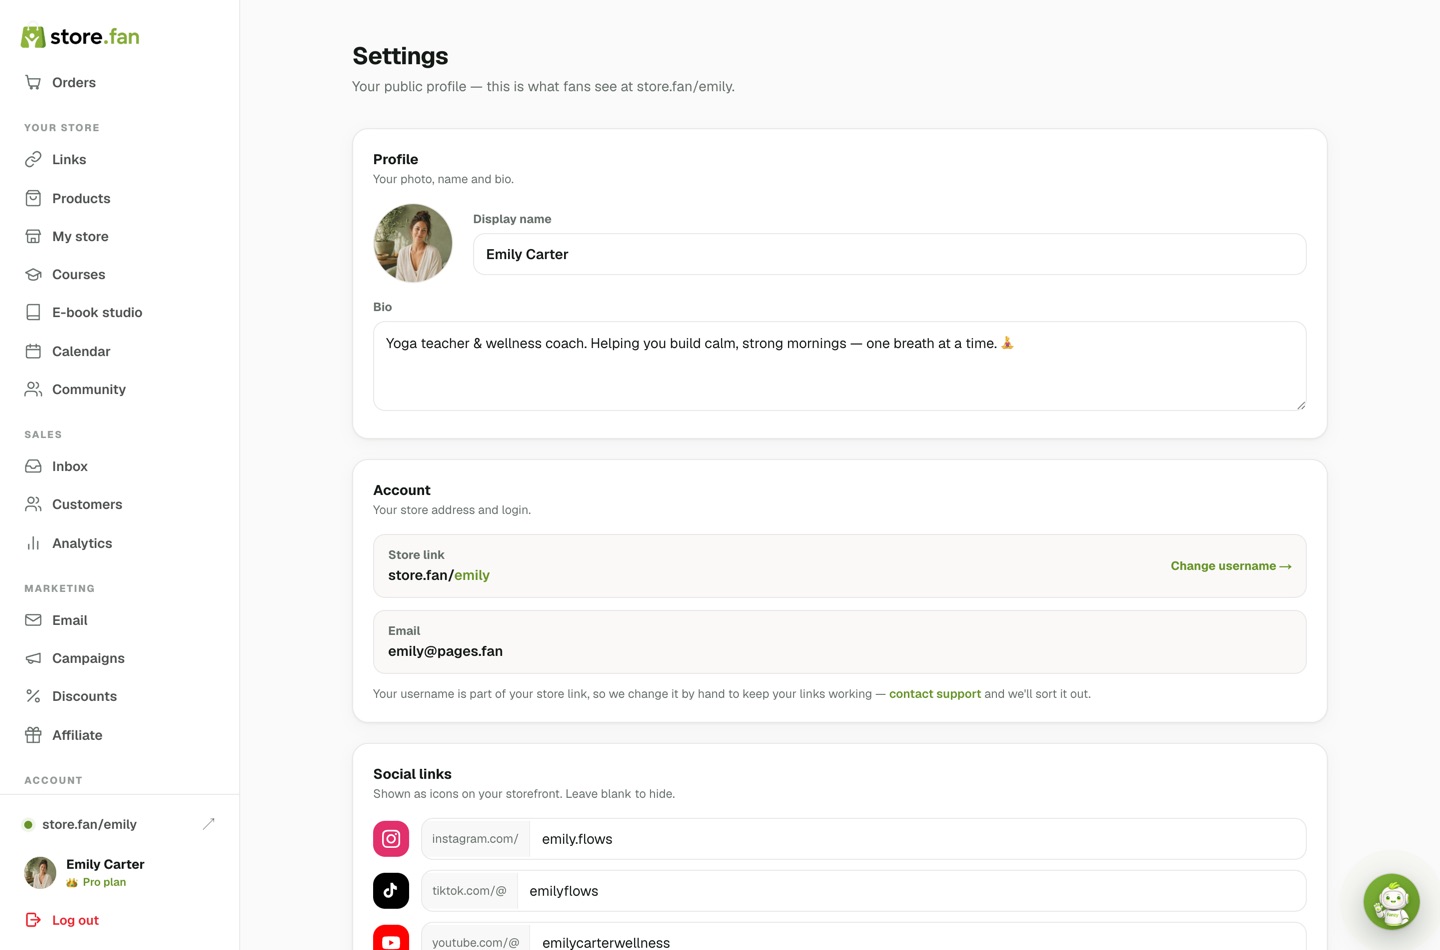The image size is (1440, 950).
Task: Click the store.fan logo
Action: click(80, 37)
